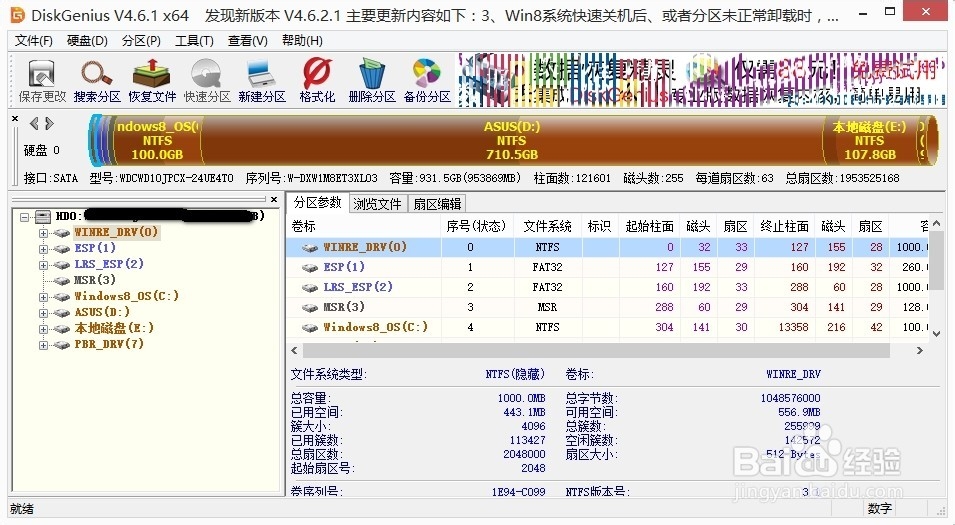The height and width of the screenshot is (525, 955).
Task: Select PBR_DRV(7) in the partition tree
Action: click(109, 344)
